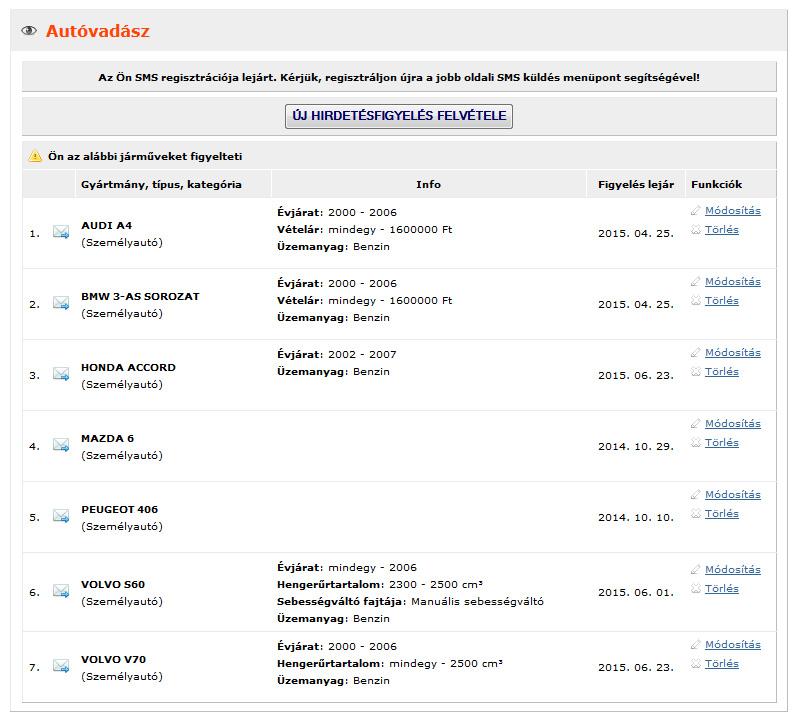Click the envelope icon in BMW 3-AS SOROZAT row
Image resolution: width=795 pixels, height=723 pixels.
click(x=61, y=303)
